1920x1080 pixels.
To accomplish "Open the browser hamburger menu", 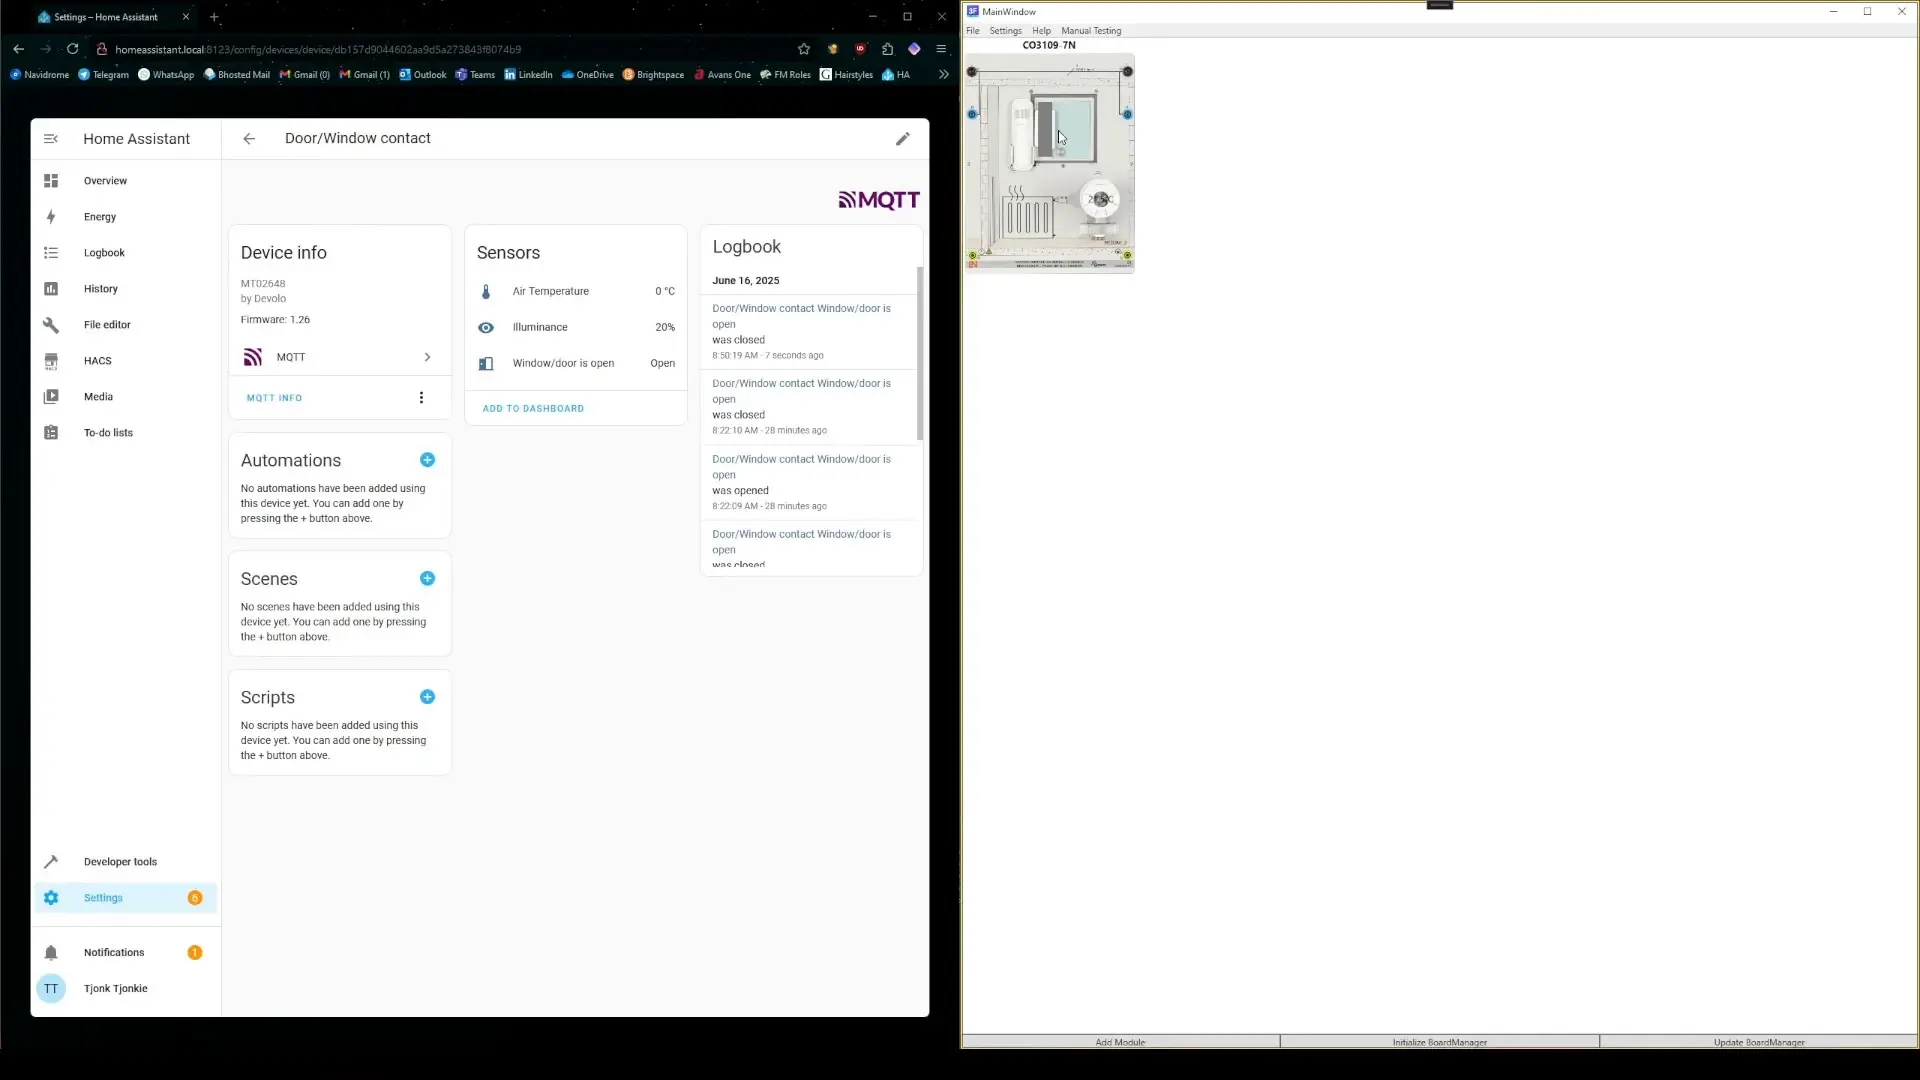I will coord(941,49).
